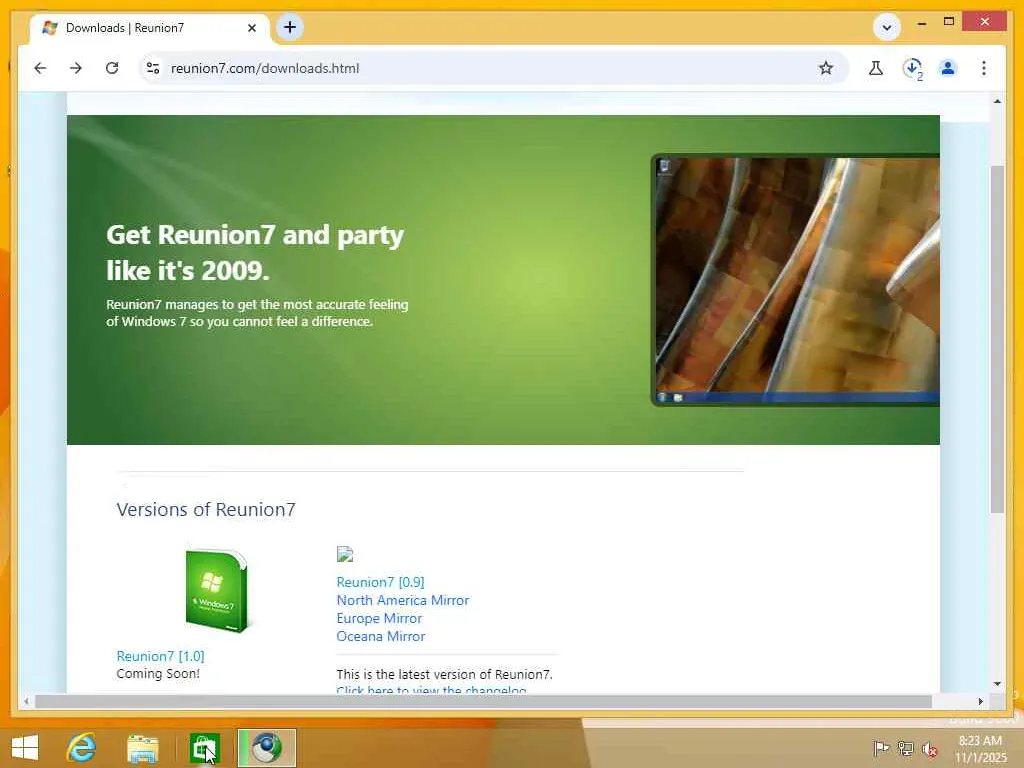1024x768 pixels.
Task: Open File Explorer from taskbar
Action: 142,748
